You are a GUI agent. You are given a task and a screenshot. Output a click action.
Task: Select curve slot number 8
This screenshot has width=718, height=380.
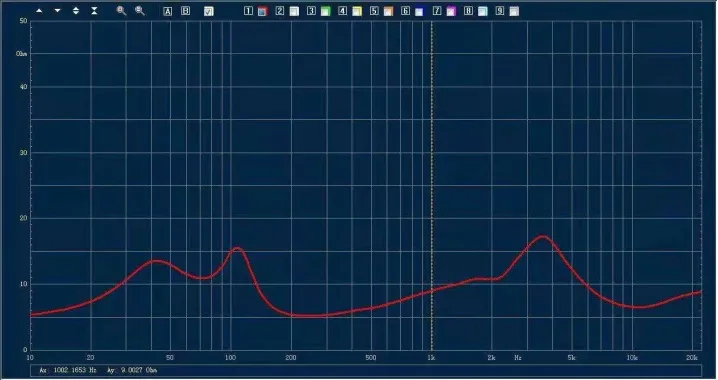468,11
